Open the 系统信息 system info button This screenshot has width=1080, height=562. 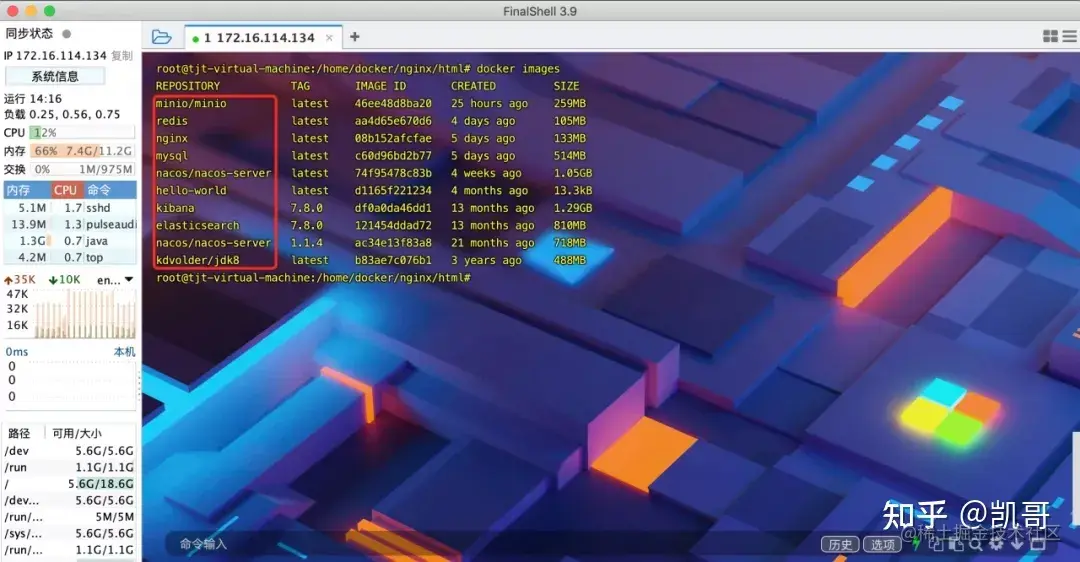(x=55, y=76)
